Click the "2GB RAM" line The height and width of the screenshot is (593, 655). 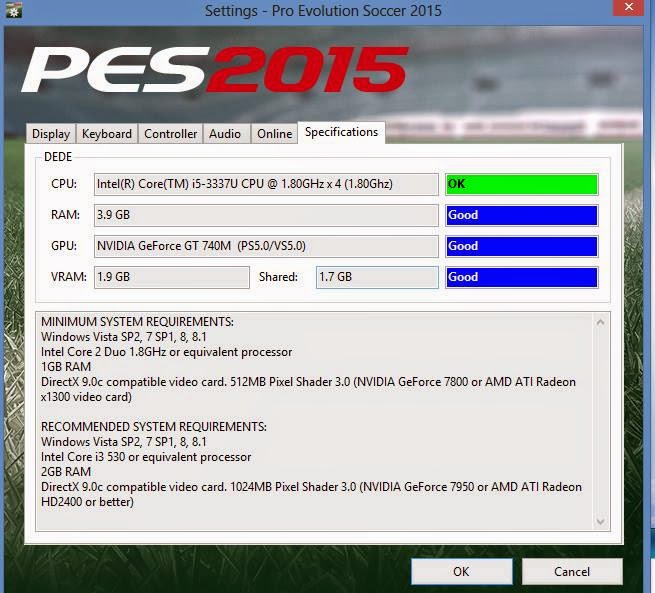point(66,471)
